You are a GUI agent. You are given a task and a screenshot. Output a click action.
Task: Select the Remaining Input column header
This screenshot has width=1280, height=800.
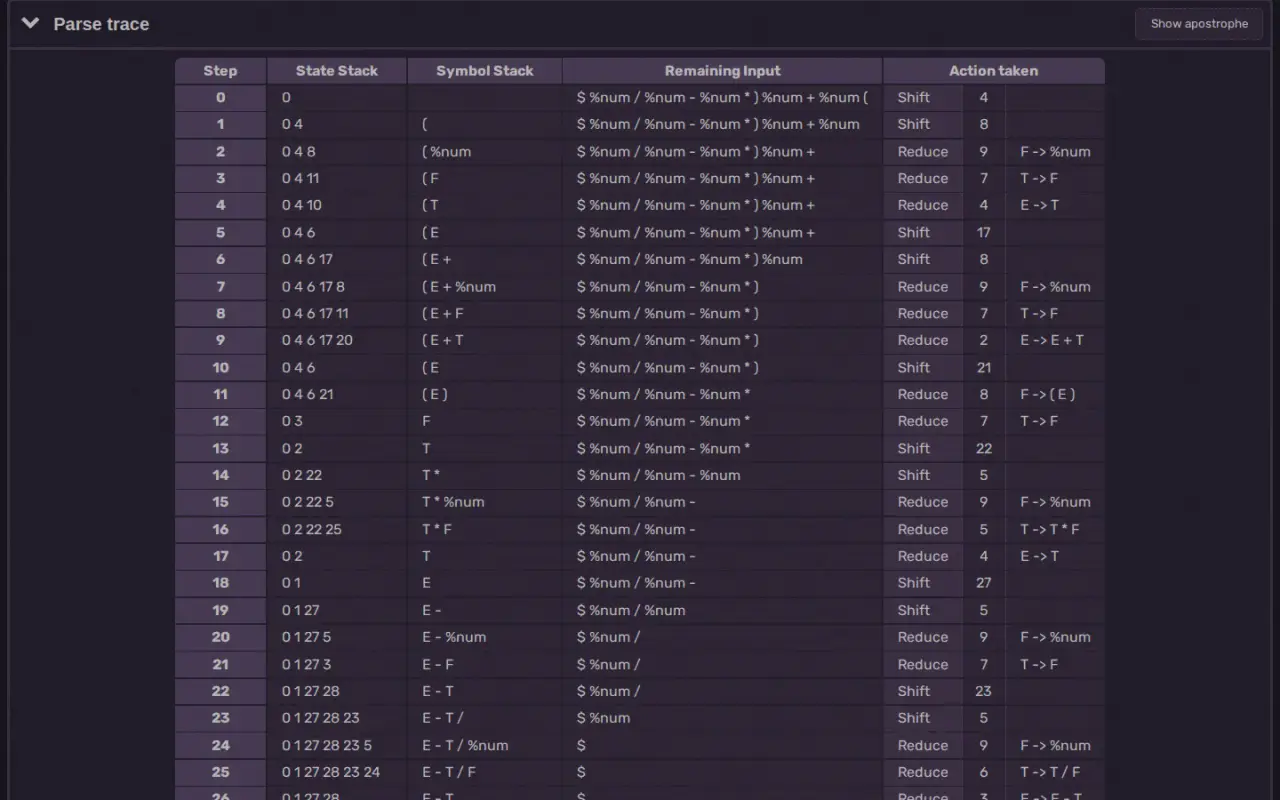(x=723, y=71)
